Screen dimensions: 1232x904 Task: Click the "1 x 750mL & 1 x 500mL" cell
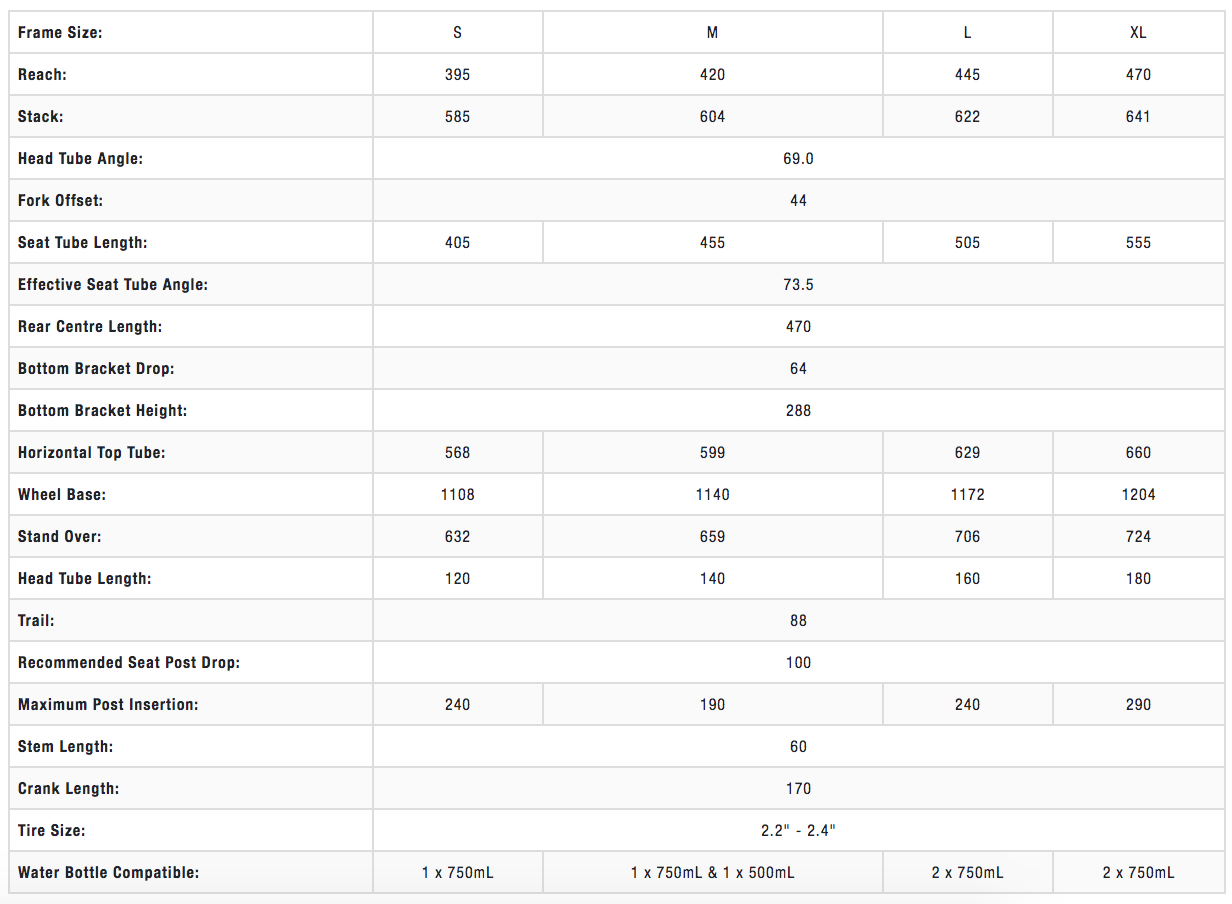[712, 873]
